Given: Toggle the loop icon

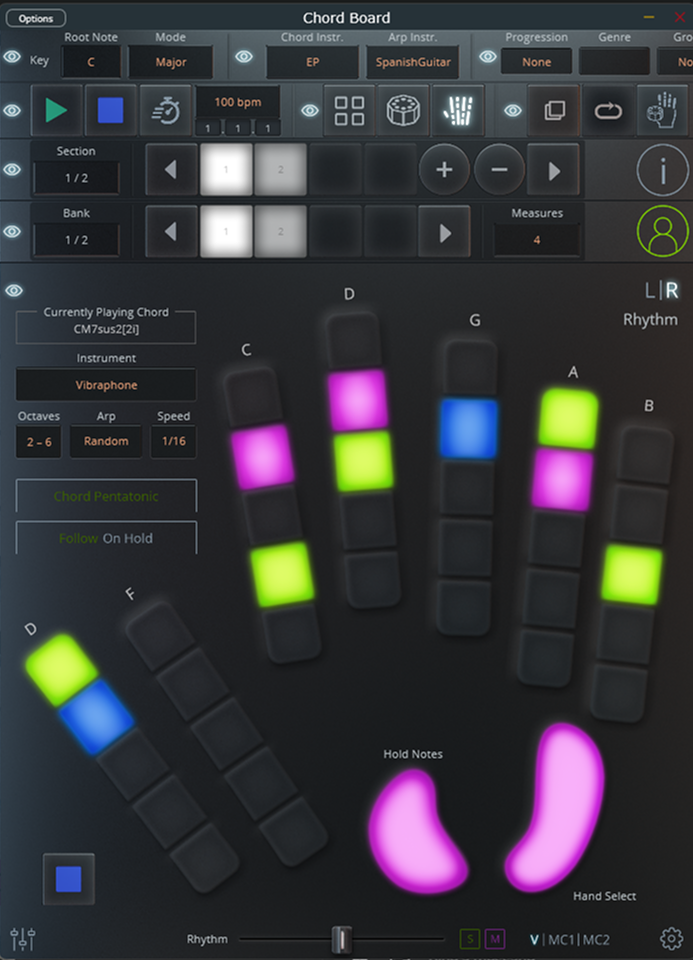Looking at the screenshot, I should pos(609,111).
